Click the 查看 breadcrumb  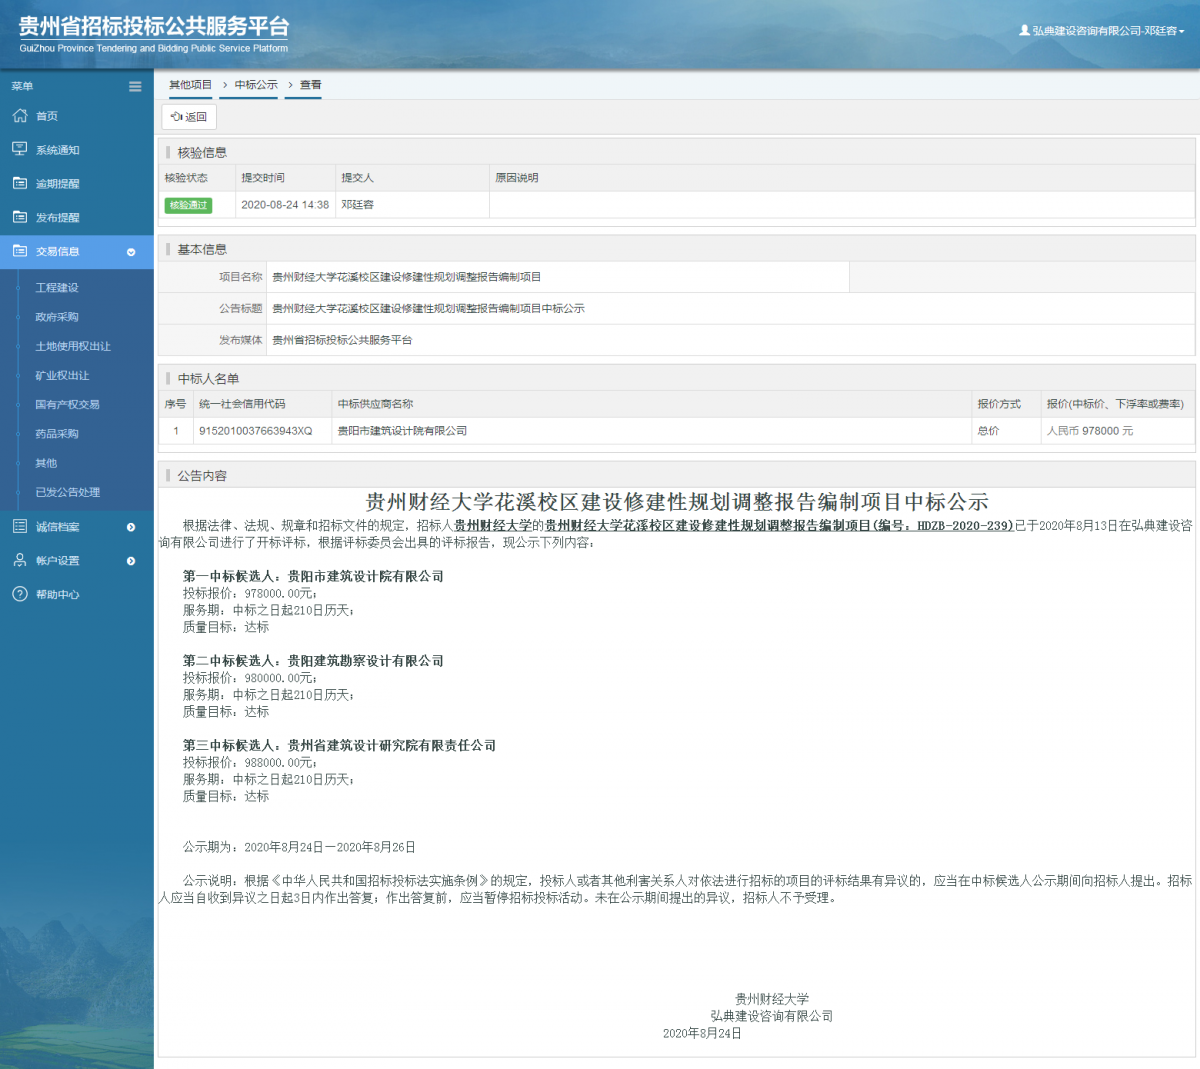click(x=311, y=85)
